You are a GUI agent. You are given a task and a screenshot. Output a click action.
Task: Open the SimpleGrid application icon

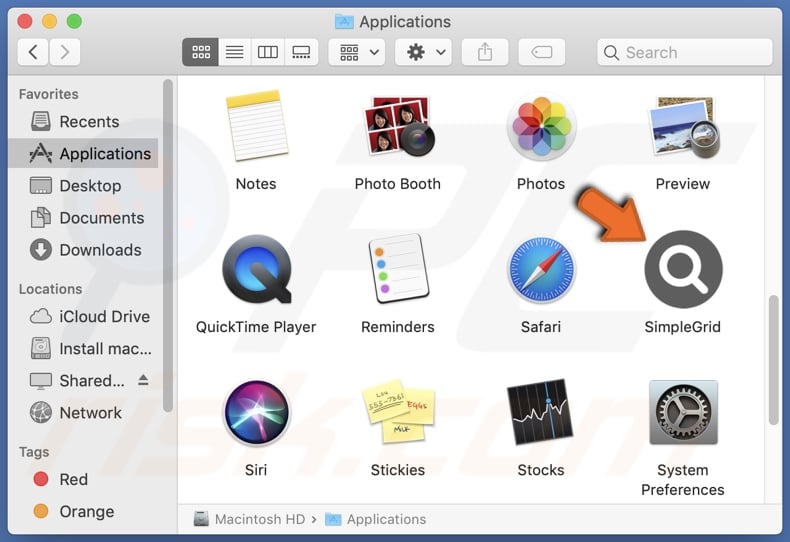(683, 270)
